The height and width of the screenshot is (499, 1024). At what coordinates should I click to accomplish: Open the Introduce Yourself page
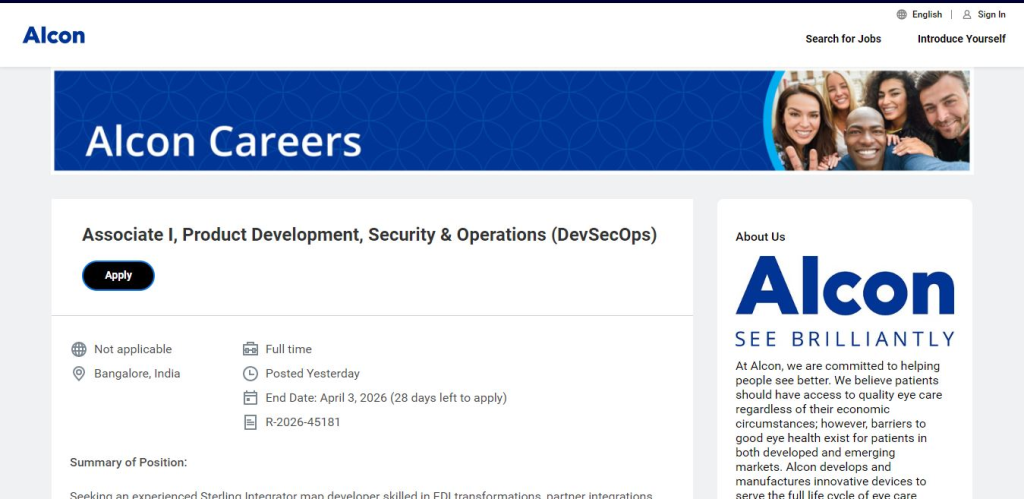[961, 39]
